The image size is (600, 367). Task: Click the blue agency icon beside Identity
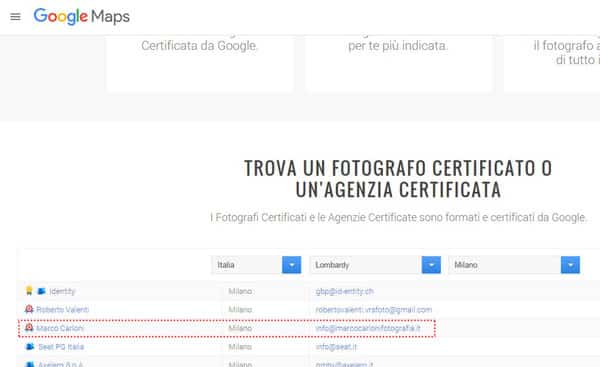pyautogui.click(x=41, y=291)
